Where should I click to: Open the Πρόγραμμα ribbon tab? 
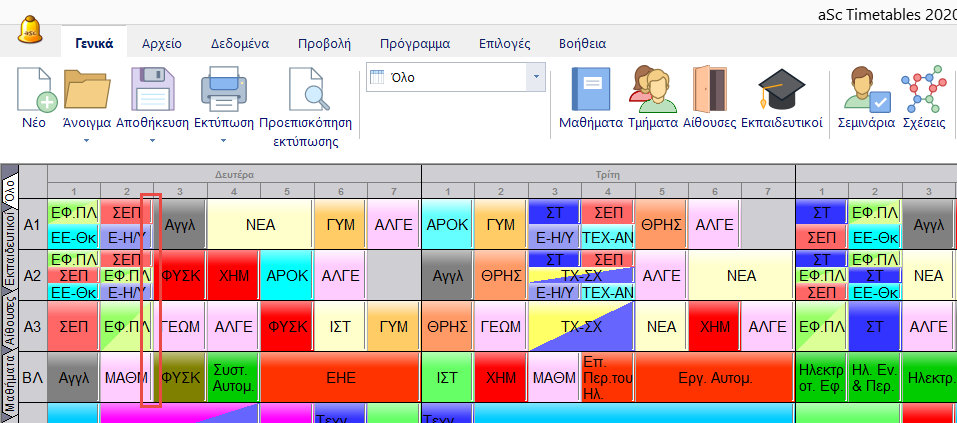(414, 44)
